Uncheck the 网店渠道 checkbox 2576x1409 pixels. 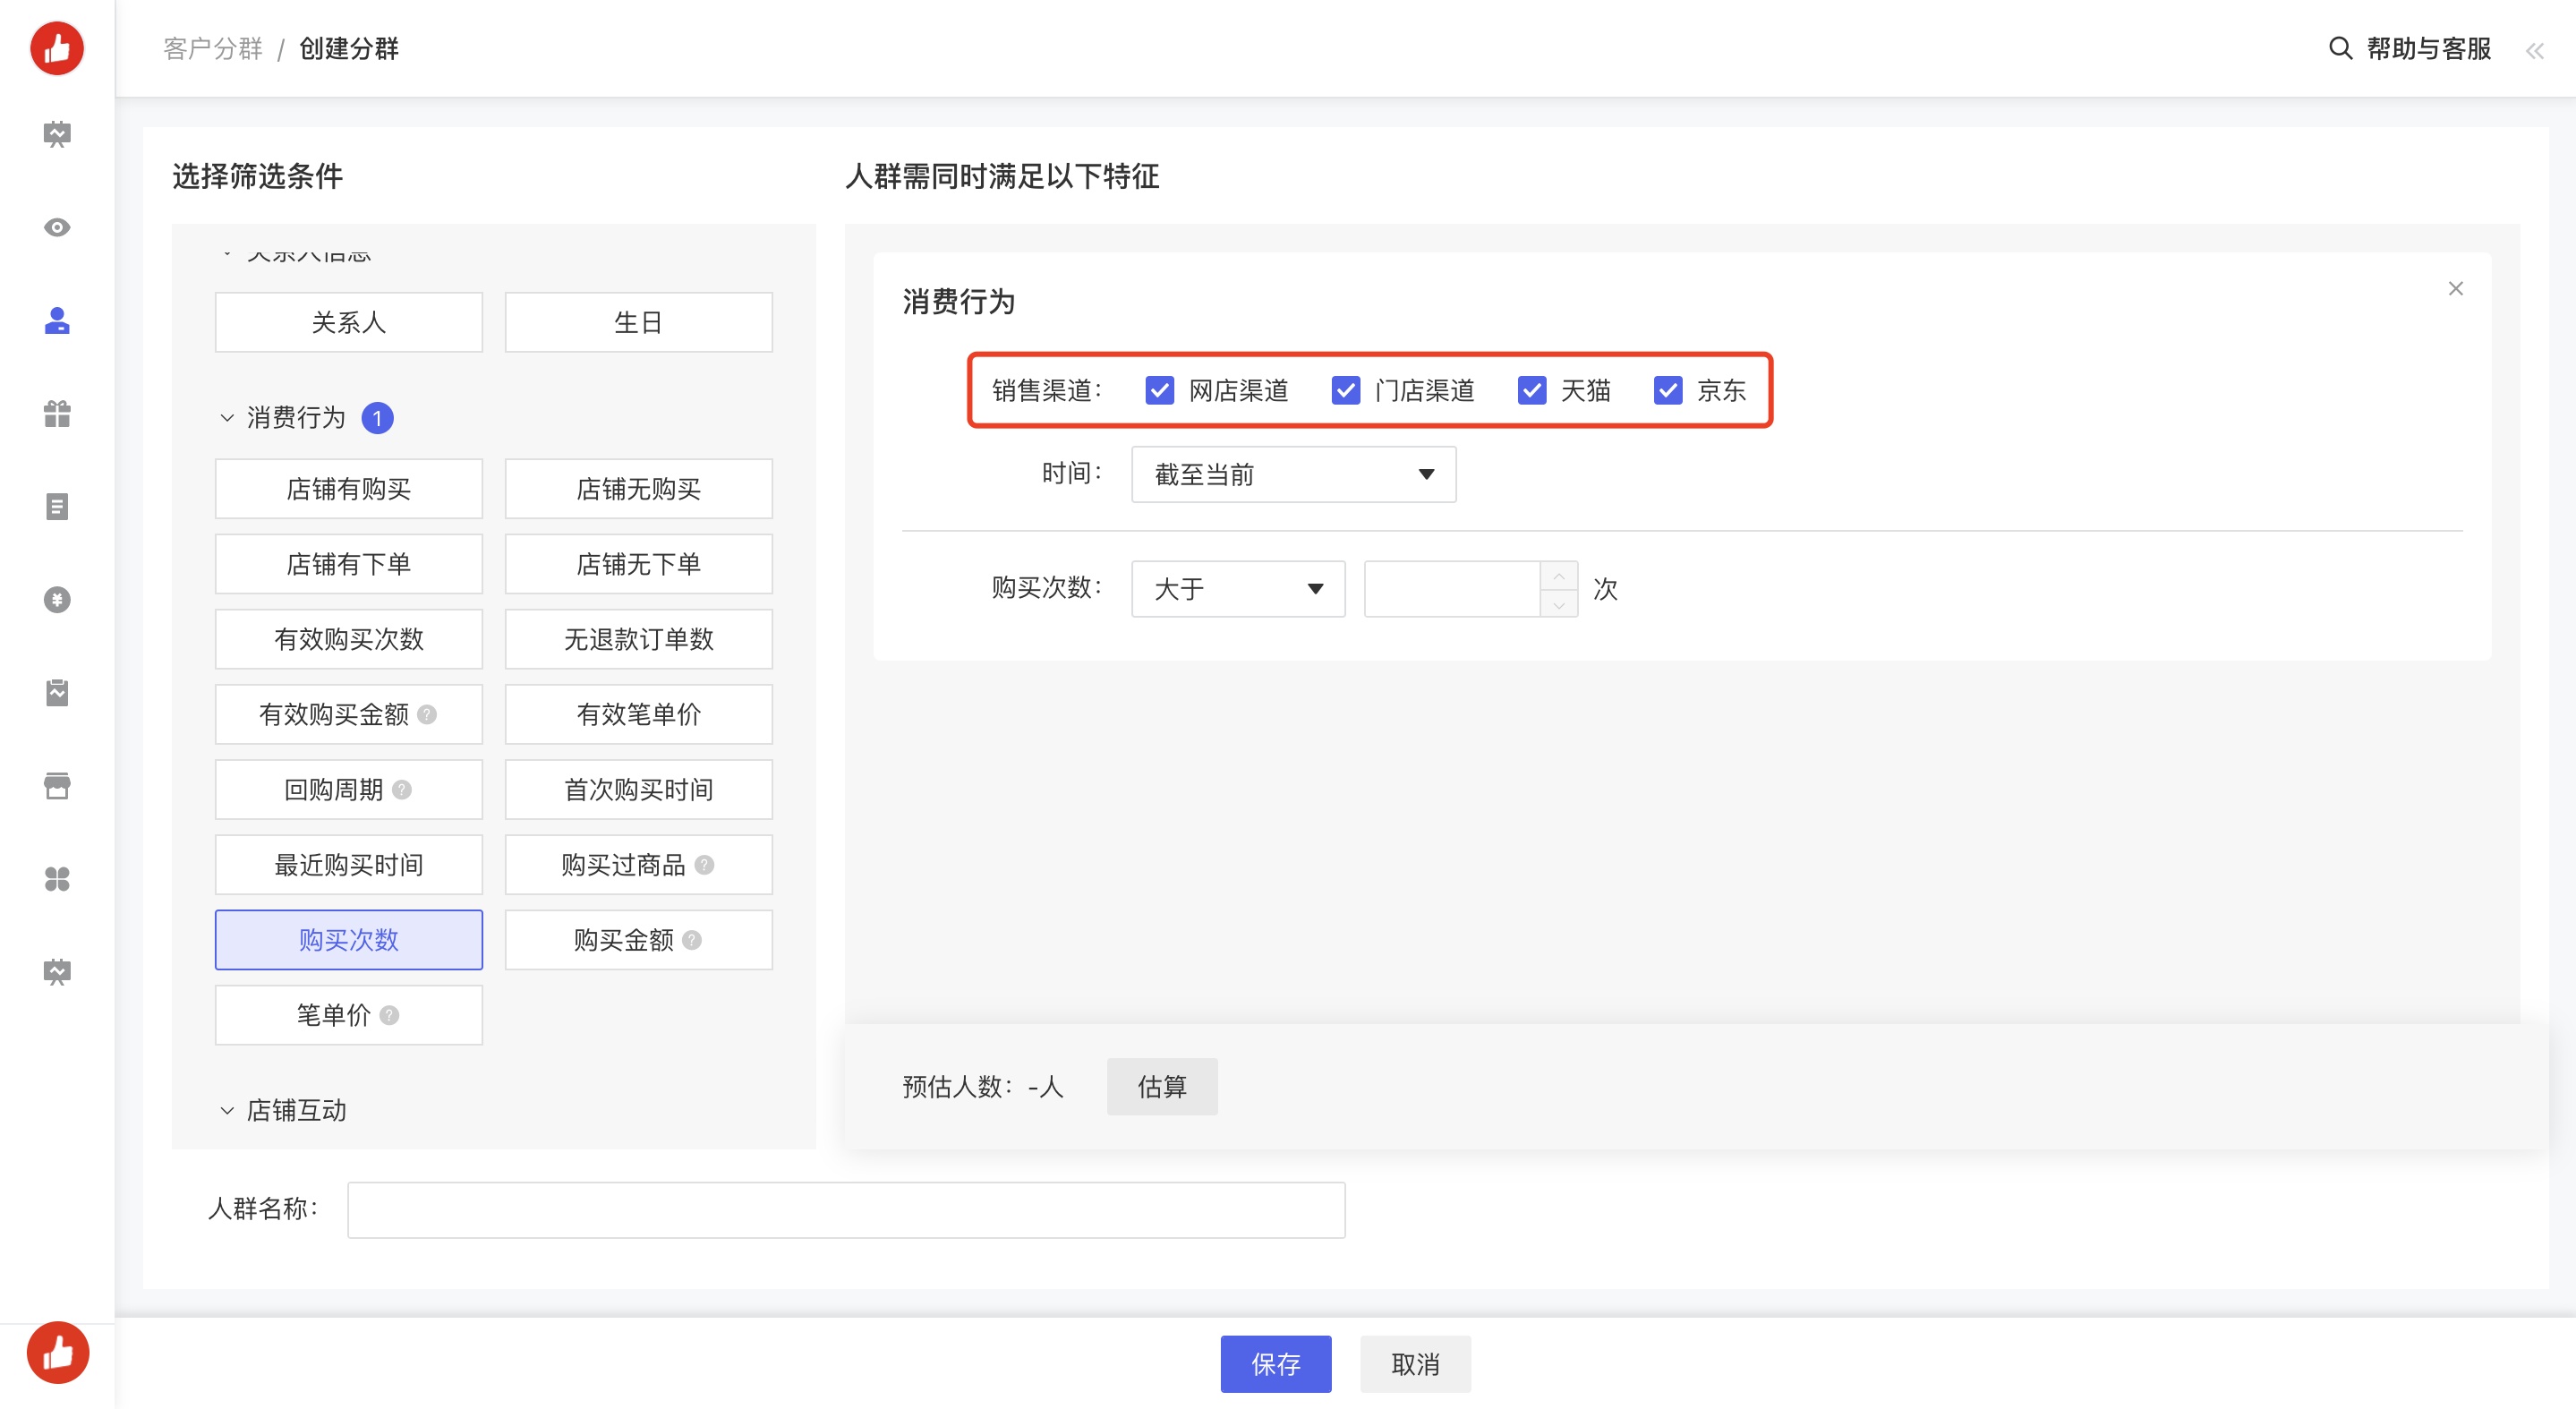pos(1159,390)
